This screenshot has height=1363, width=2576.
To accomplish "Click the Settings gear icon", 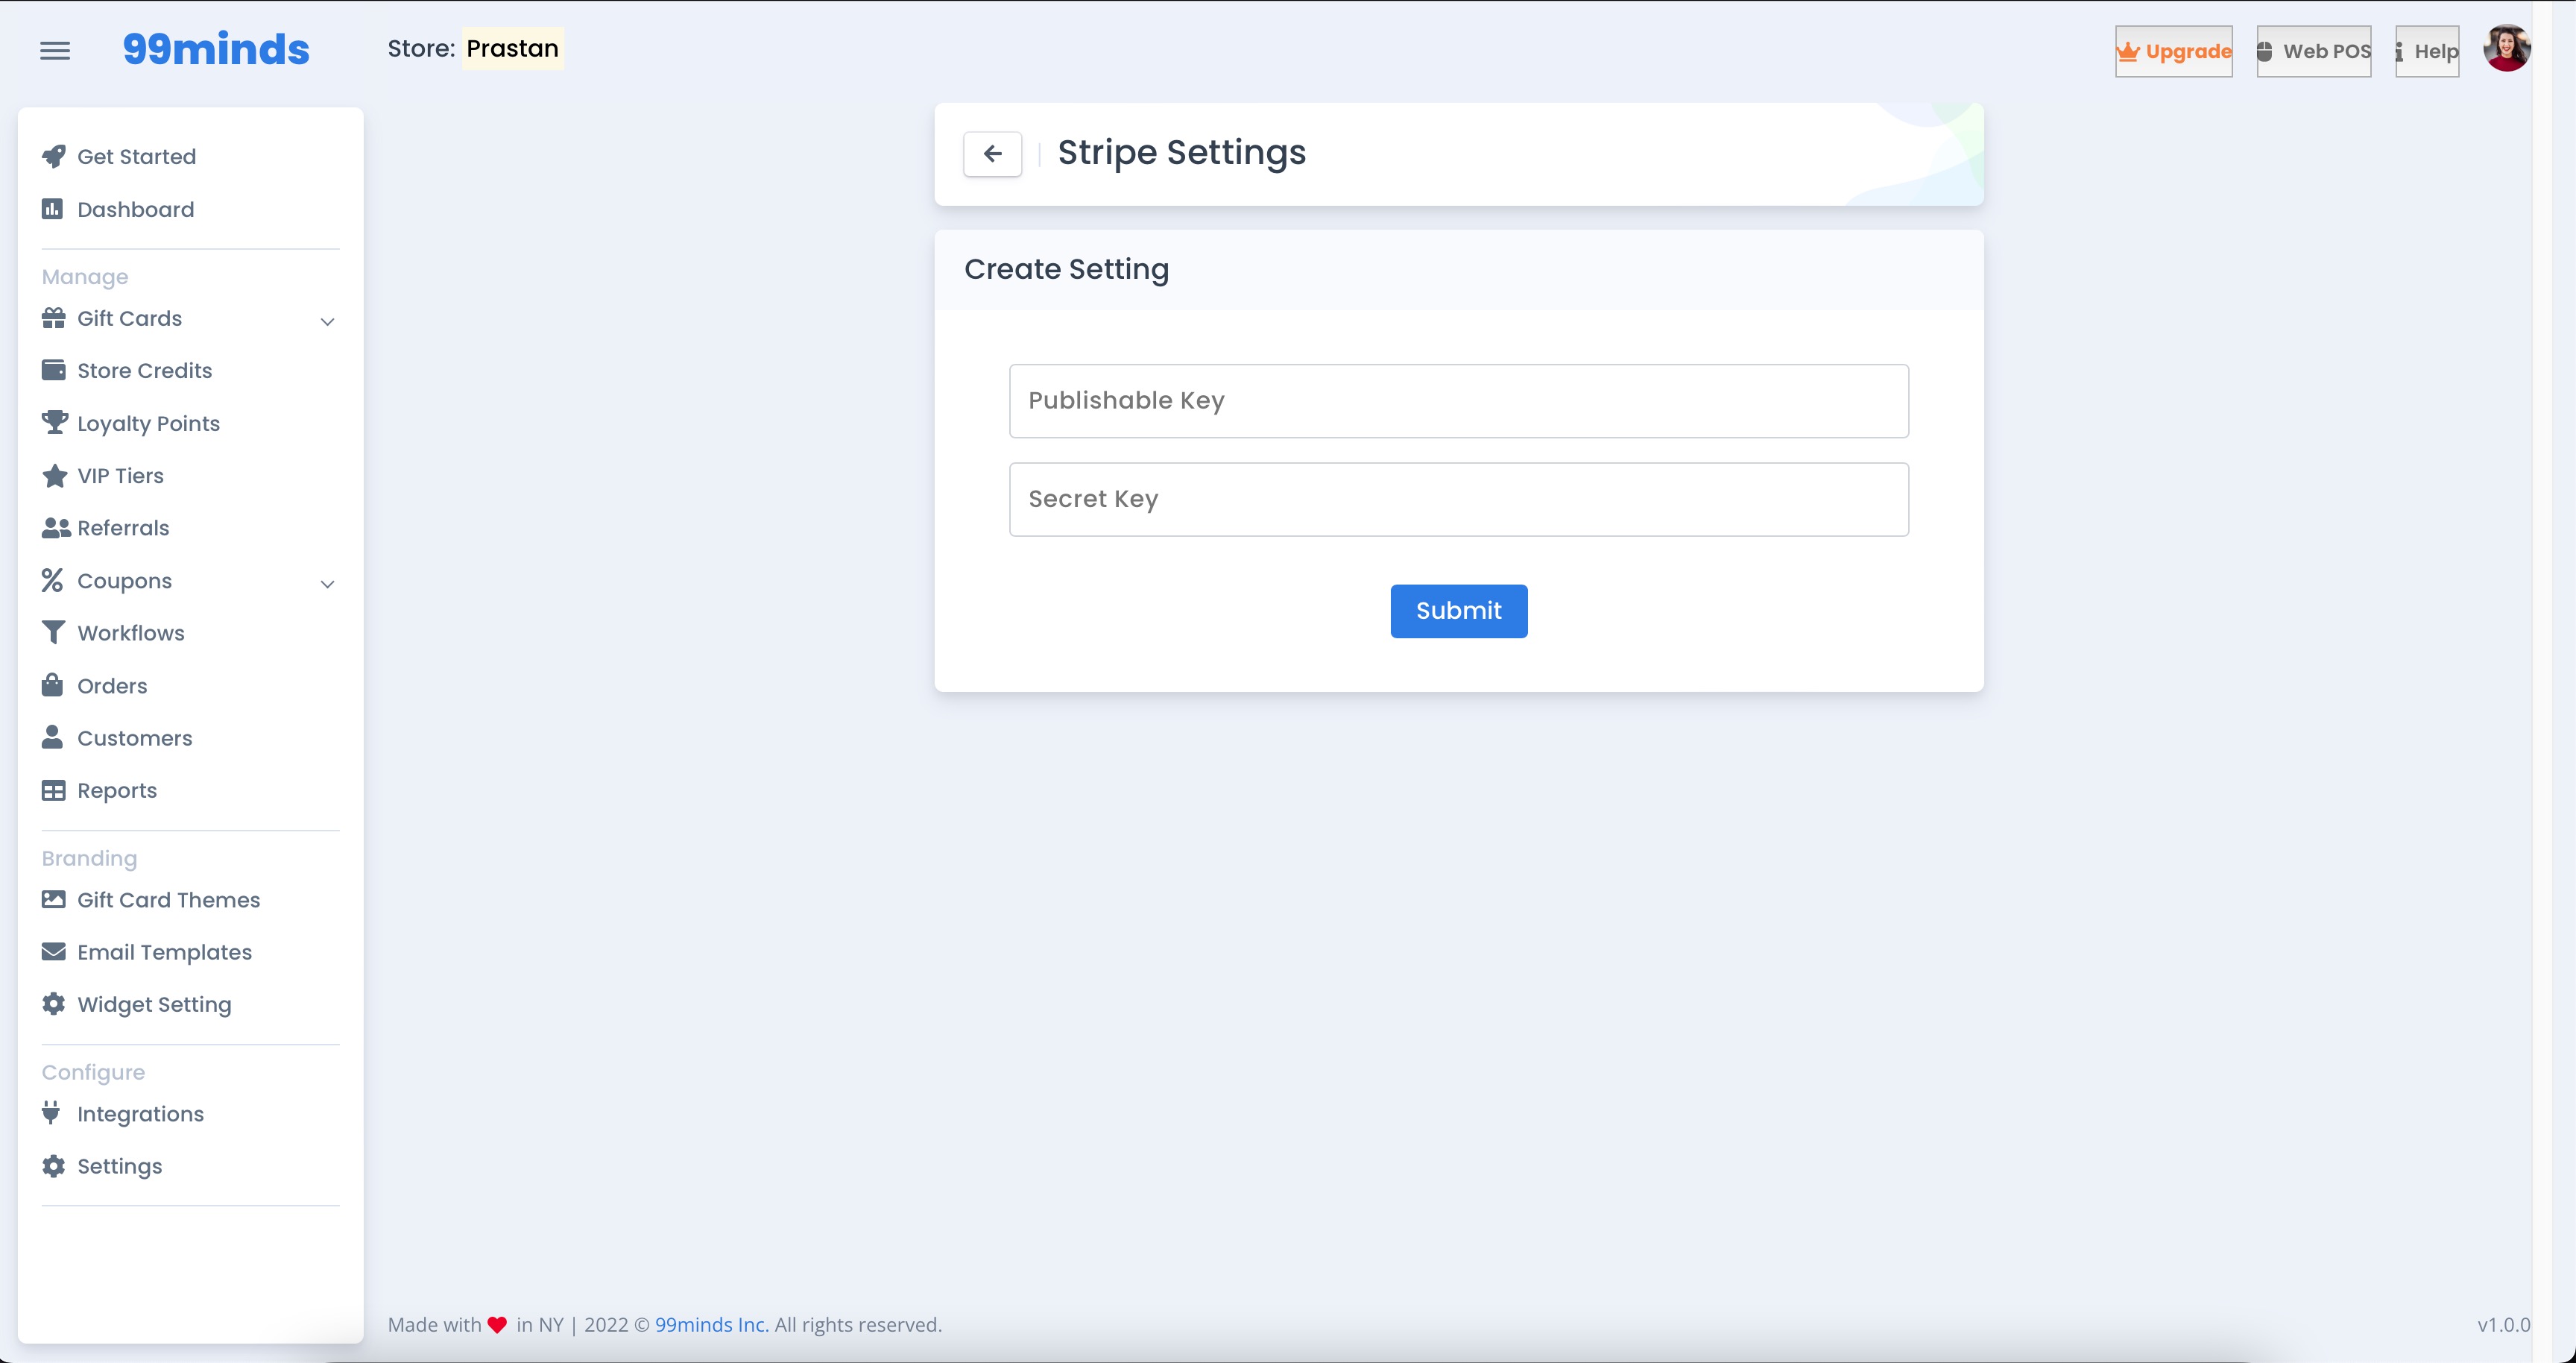I will tap(54, 1166).
